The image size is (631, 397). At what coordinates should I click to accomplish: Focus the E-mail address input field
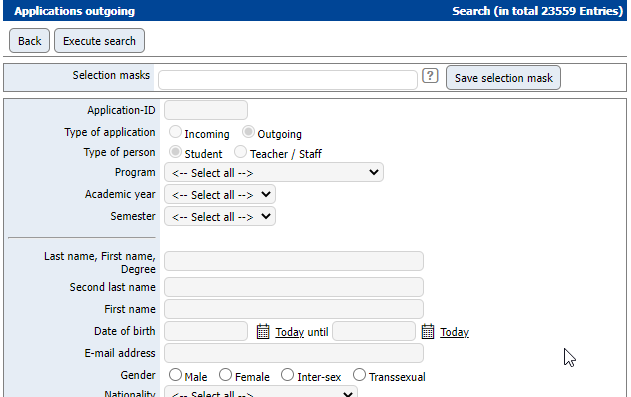[x=294, y=353]
